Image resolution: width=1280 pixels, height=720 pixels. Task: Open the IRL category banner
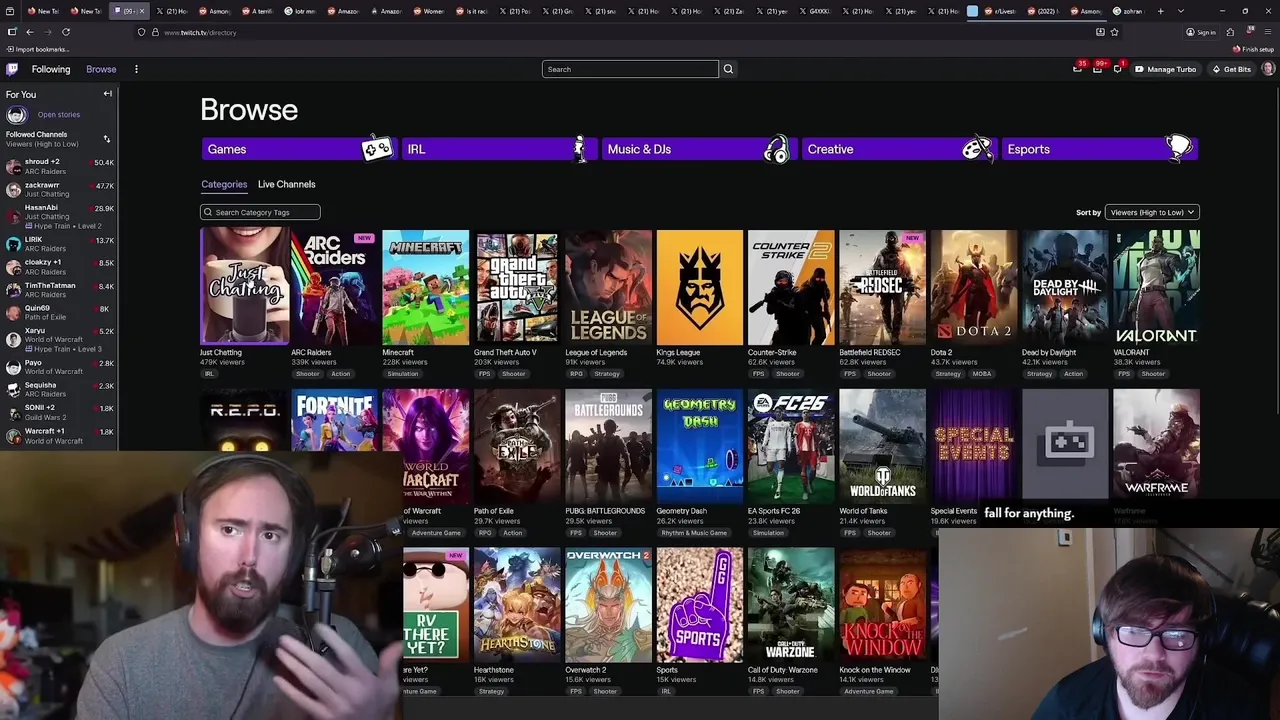[498, 149]
